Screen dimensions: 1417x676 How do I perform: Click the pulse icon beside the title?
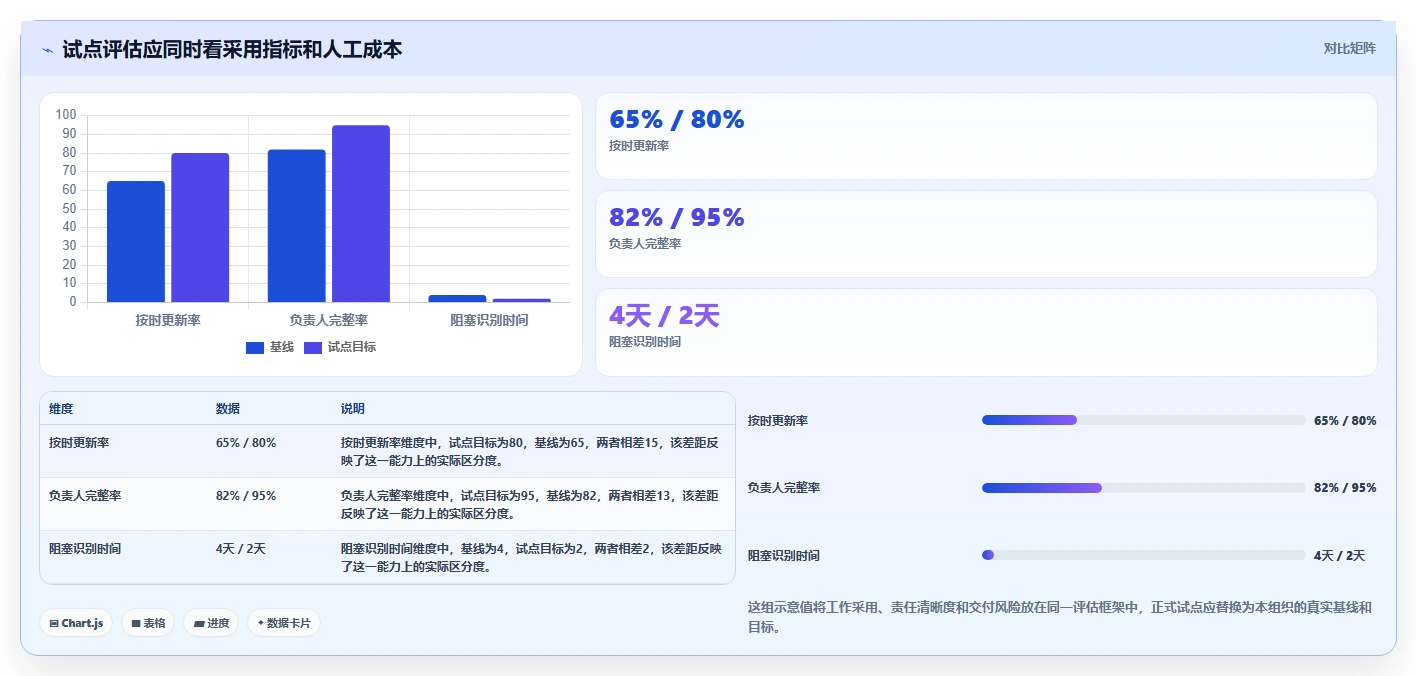point(48,50)
